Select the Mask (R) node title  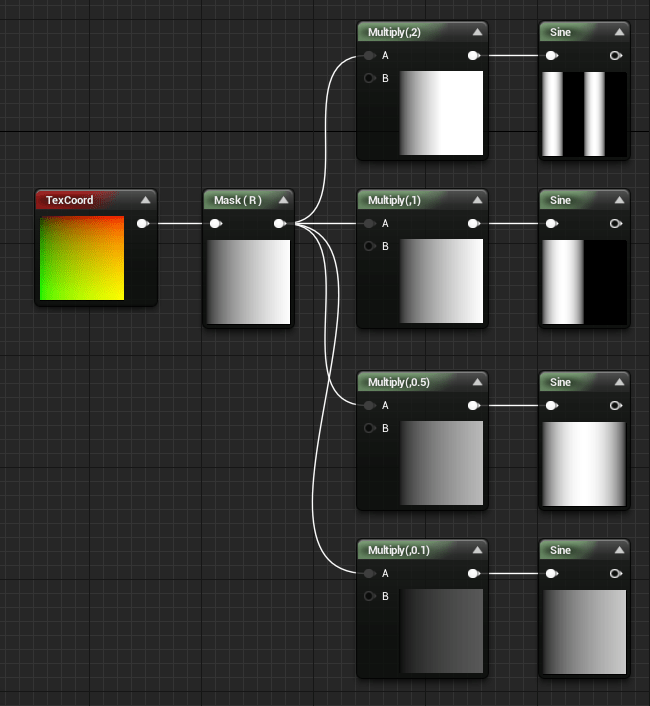click(x=238, y=200)
